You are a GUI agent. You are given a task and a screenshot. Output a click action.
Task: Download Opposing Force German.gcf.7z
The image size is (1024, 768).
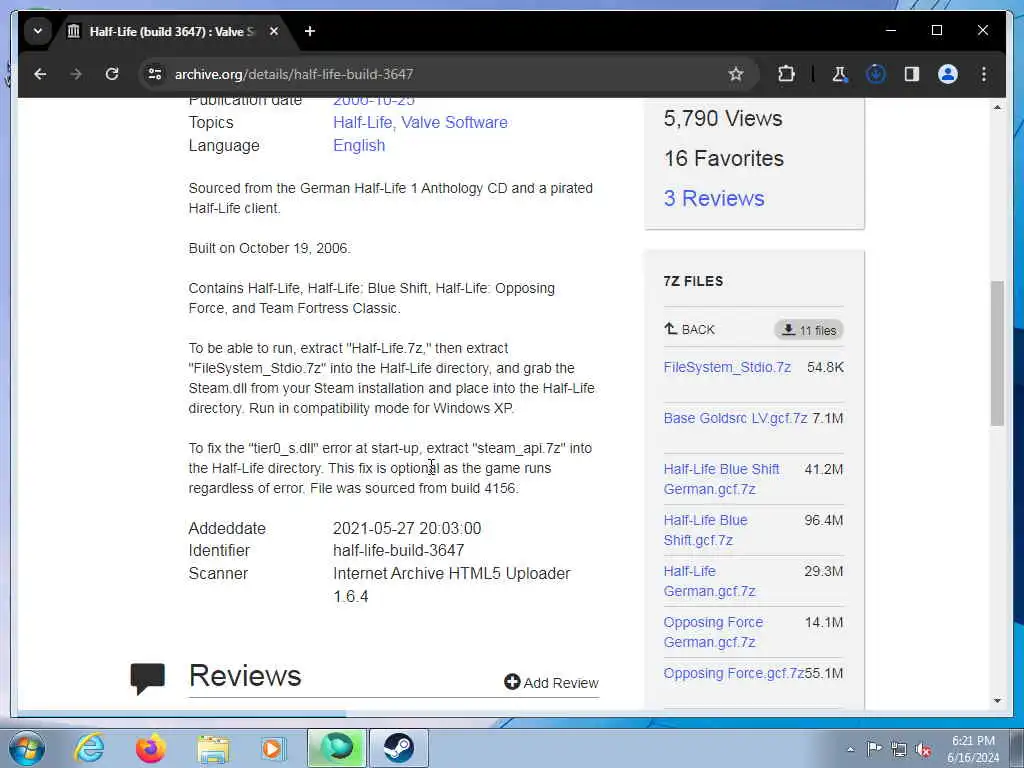(713, 632)
